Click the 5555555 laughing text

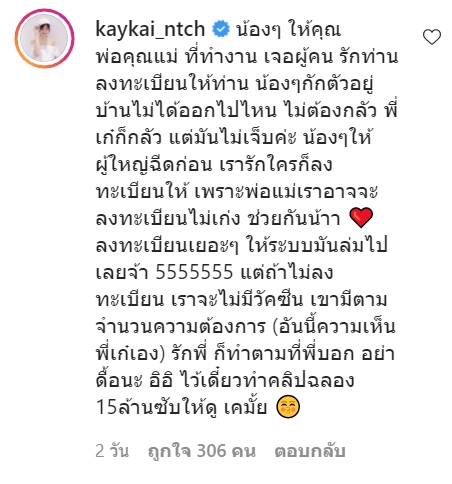coord(194,272)
